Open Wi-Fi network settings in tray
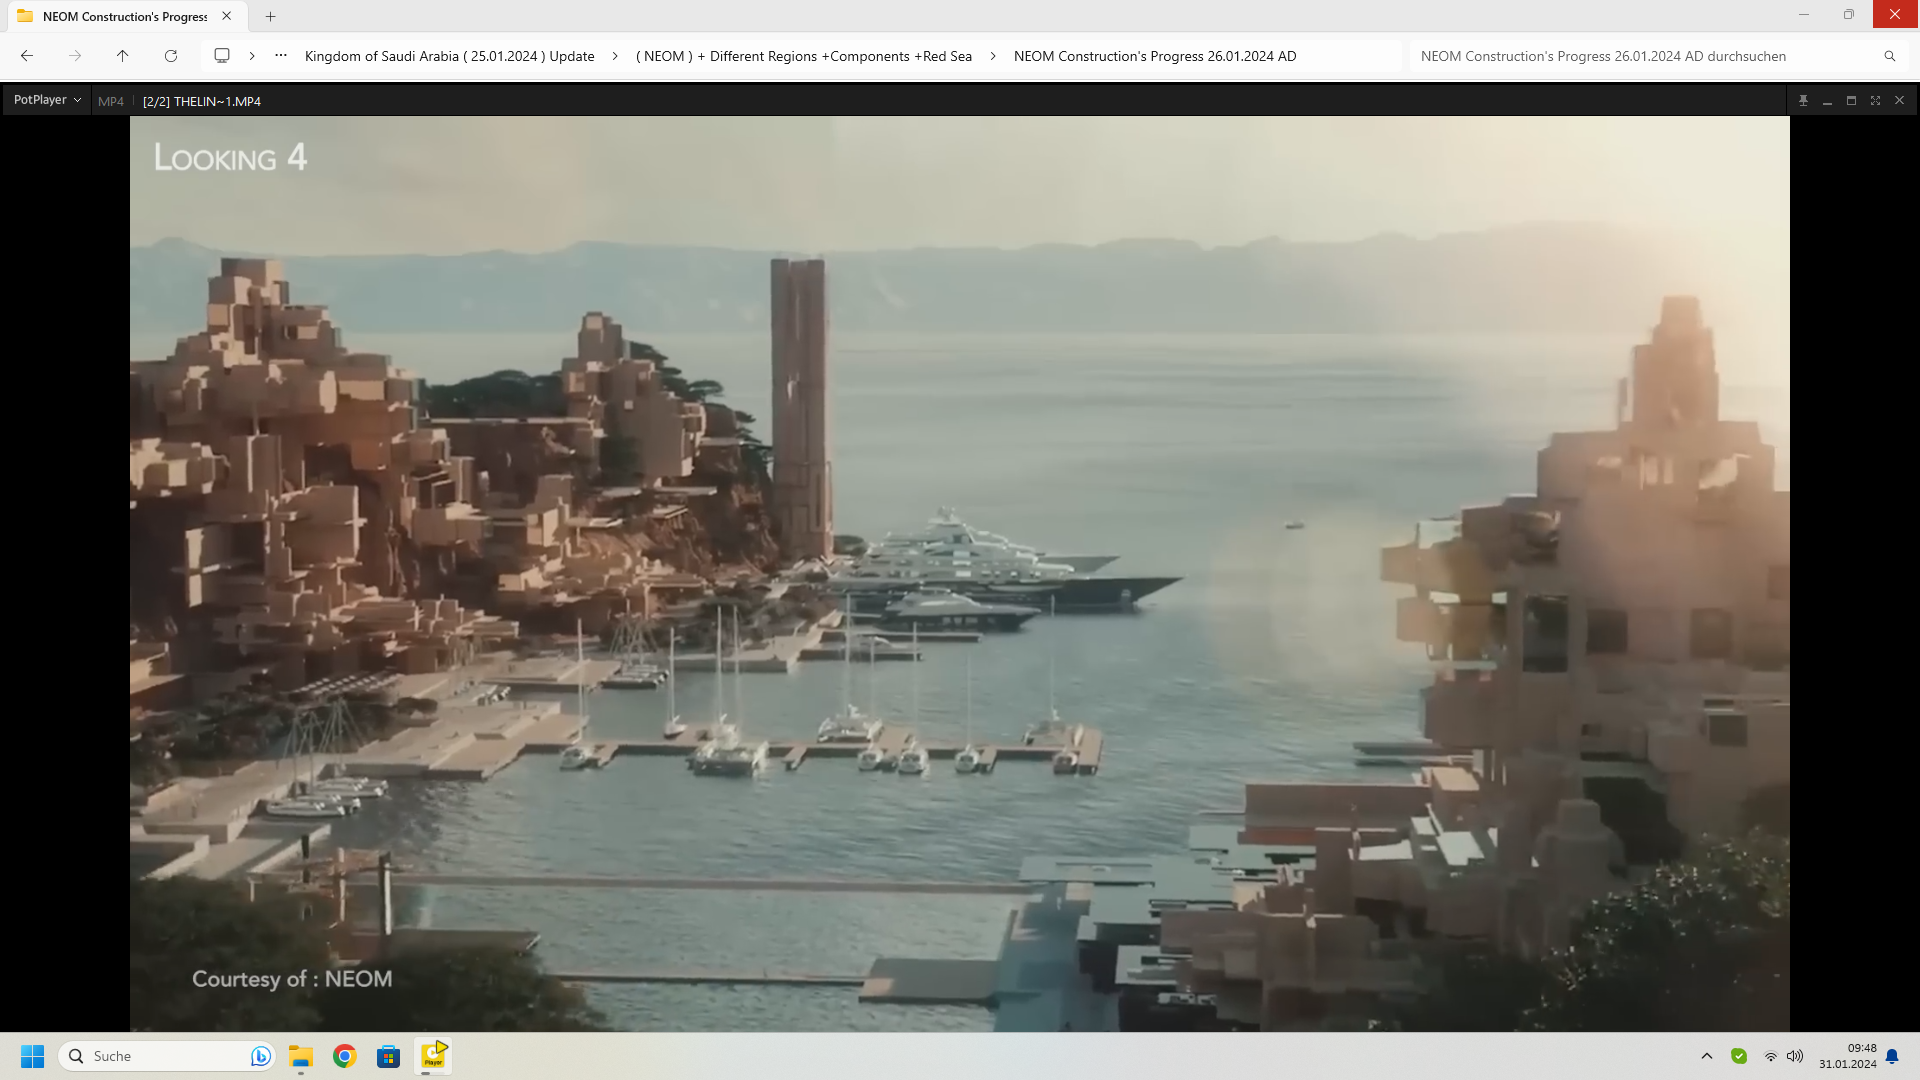The image size is (1920, 1080). pos(1771,1056)
